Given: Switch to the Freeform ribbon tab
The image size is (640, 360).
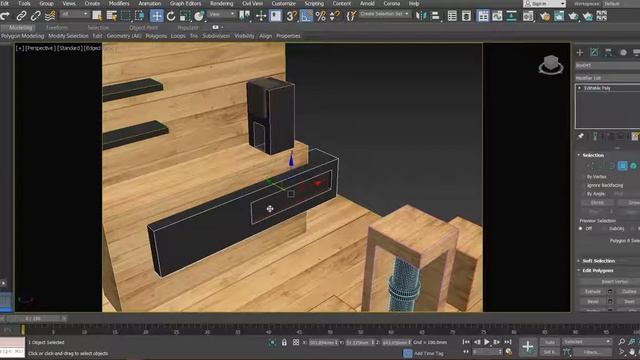Looking at the screenshot, I should 57,28.
